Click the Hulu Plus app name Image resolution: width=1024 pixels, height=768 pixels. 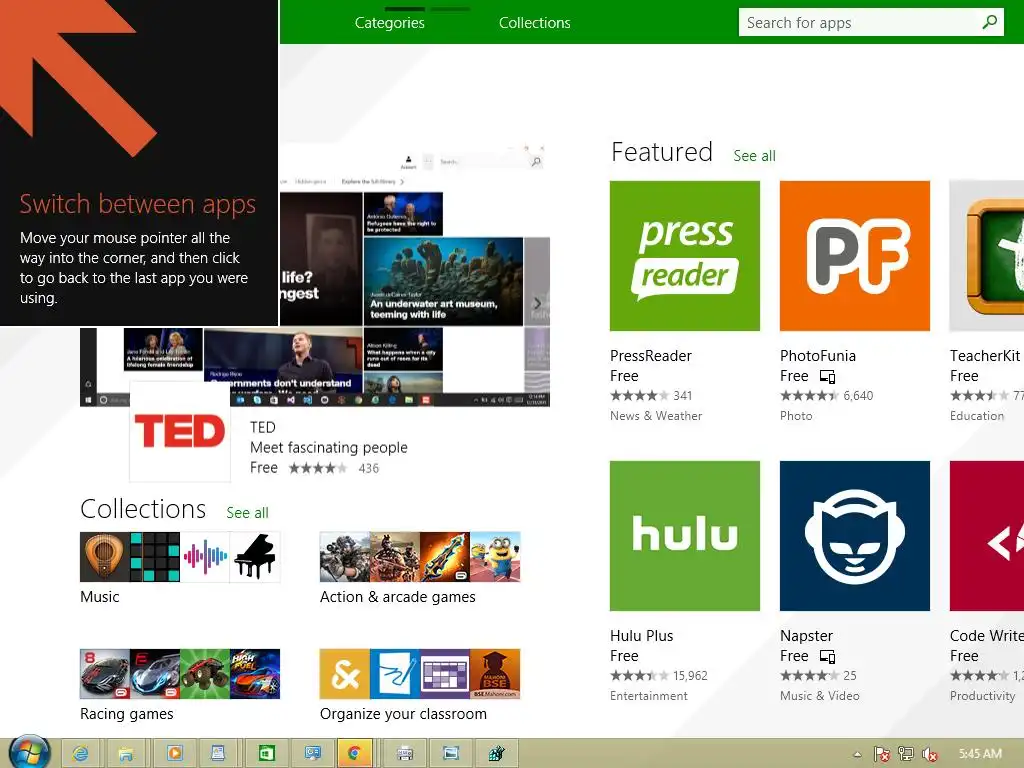[x=641, y=636]
